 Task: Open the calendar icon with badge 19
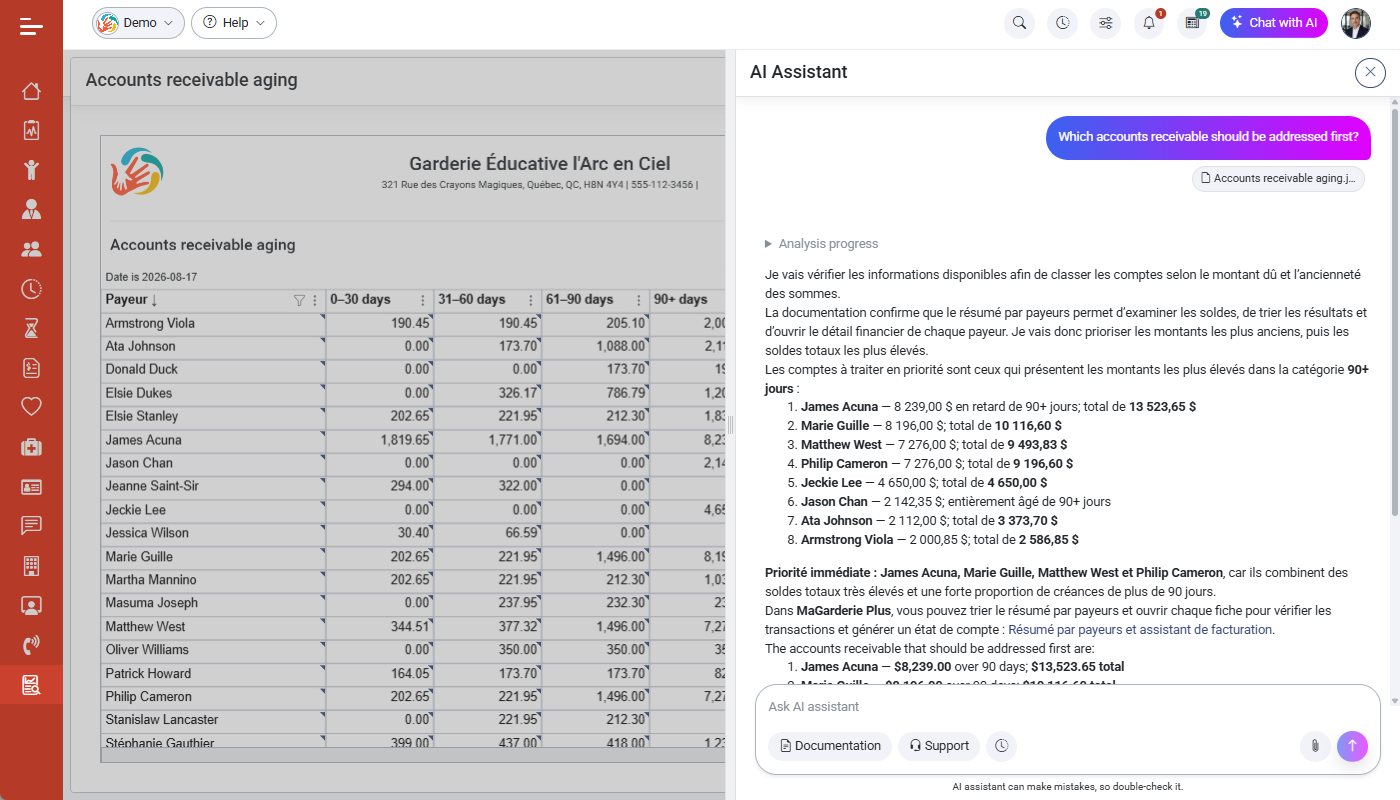point(1192,23)
